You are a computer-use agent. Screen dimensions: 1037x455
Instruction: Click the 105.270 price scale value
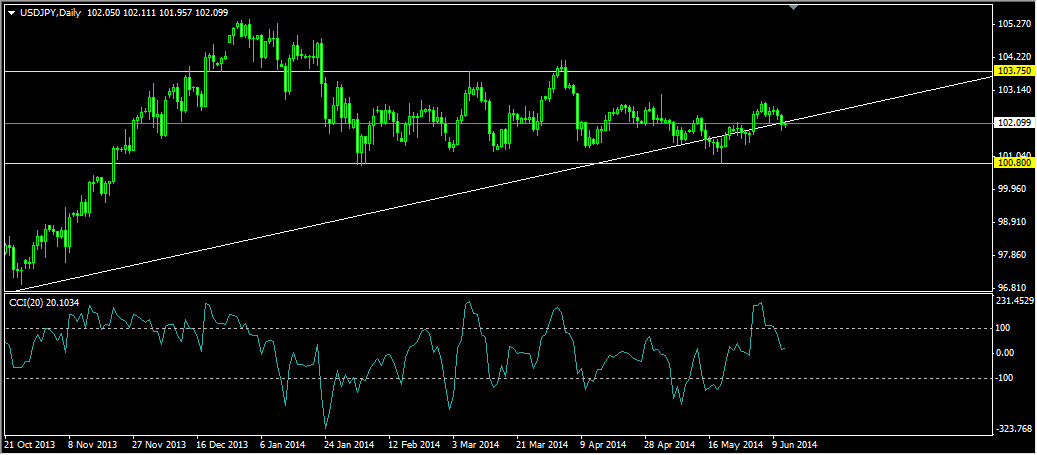pos(1015,24)
